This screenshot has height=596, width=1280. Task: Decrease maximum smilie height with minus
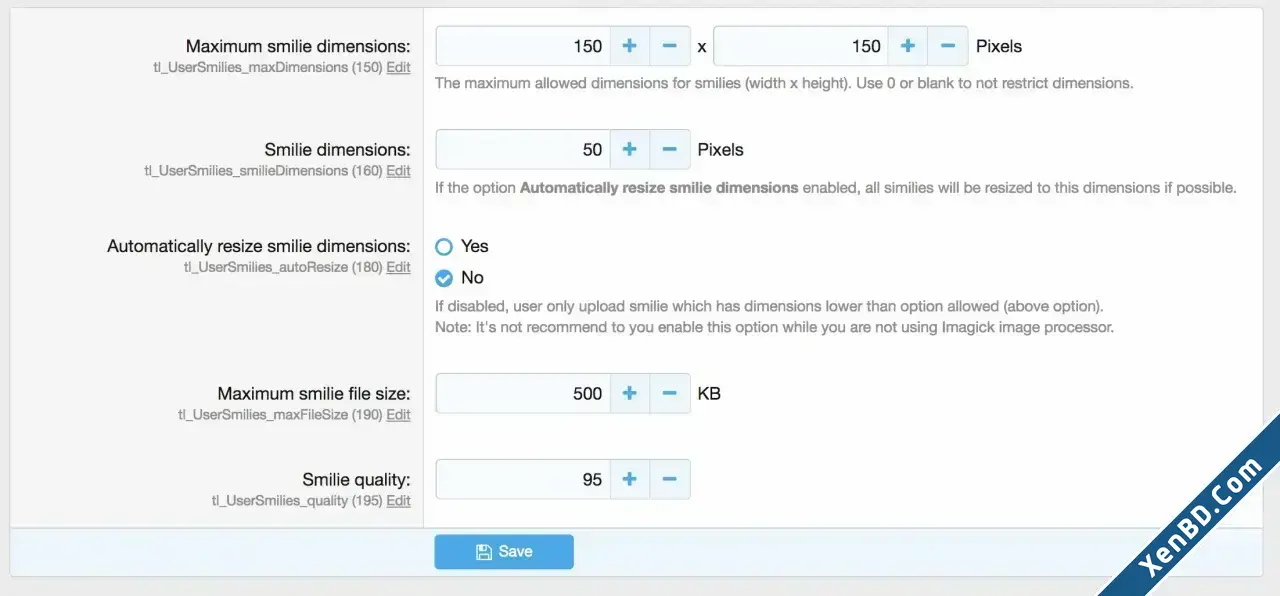point(948,46)
